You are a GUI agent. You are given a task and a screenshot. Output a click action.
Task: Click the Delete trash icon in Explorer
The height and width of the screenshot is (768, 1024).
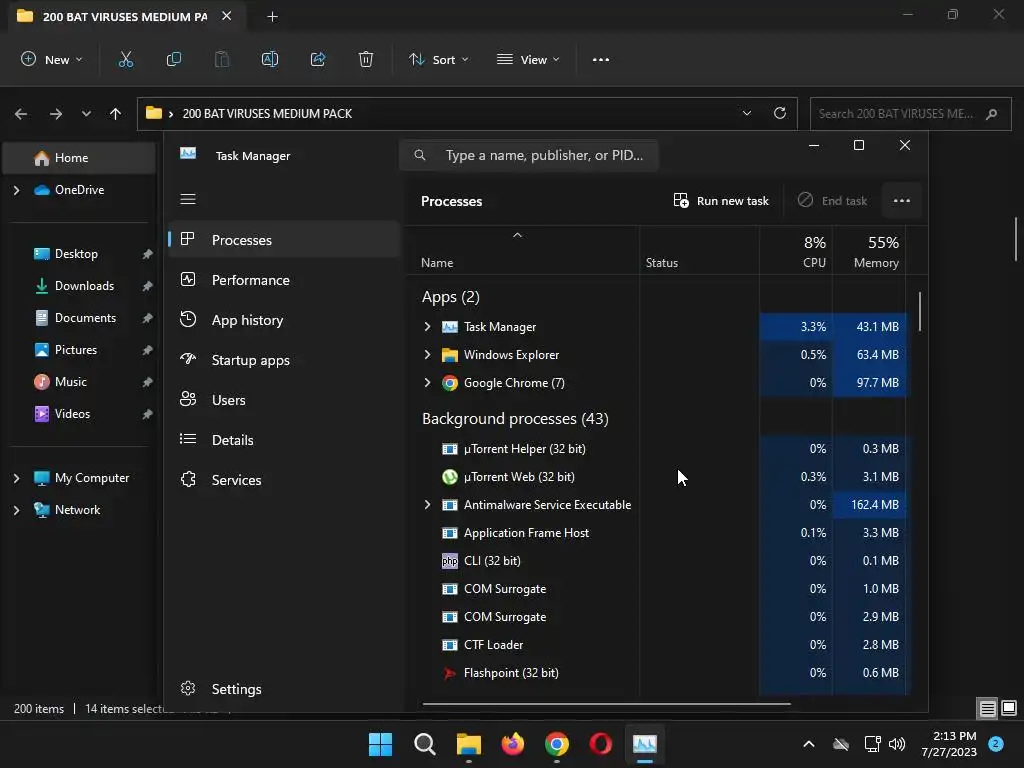tap(366, 59)
